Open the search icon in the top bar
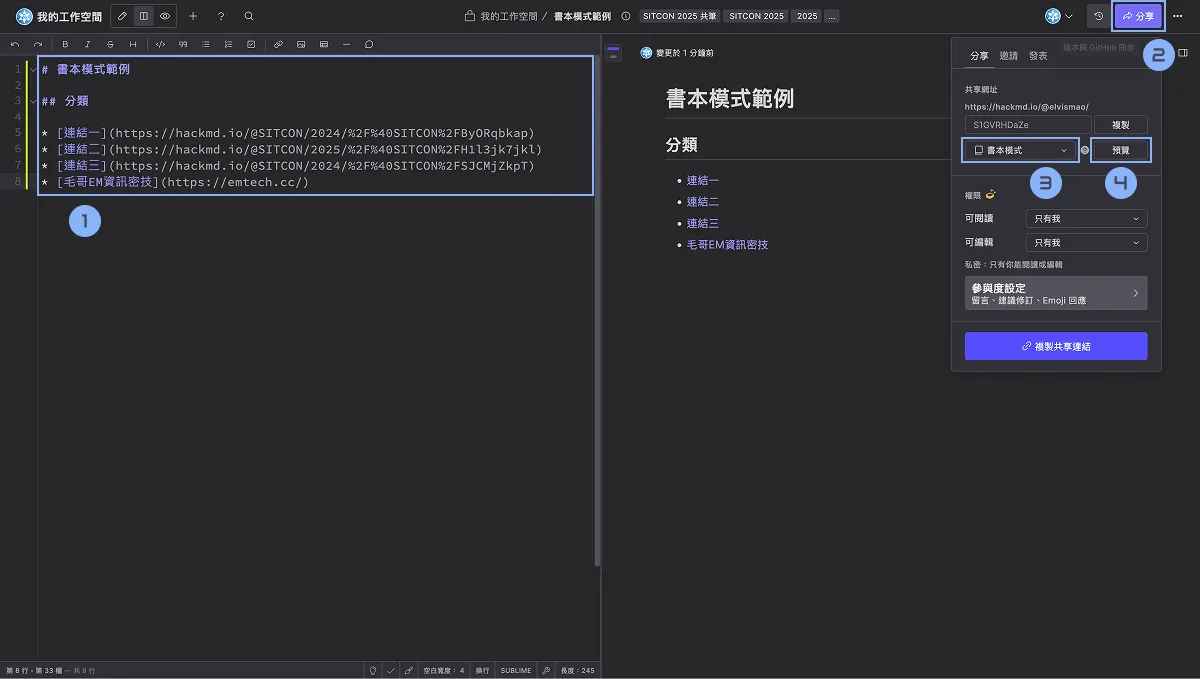This screenshot has height=679, width=1200. tap(249, 15)
